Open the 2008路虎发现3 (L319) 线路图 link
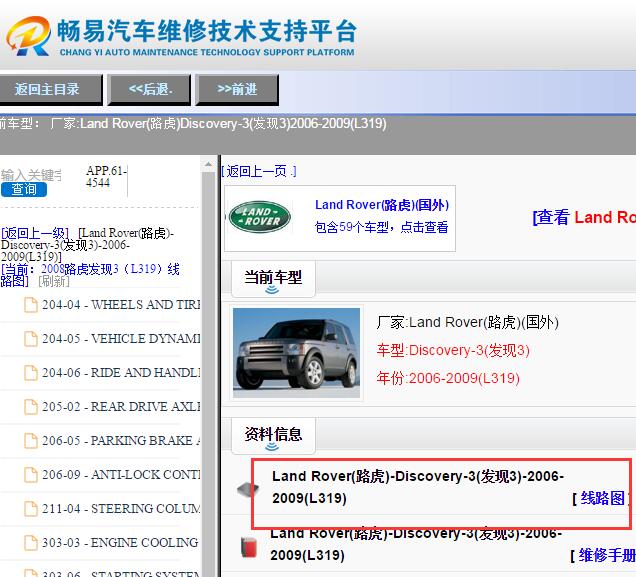 90,275
